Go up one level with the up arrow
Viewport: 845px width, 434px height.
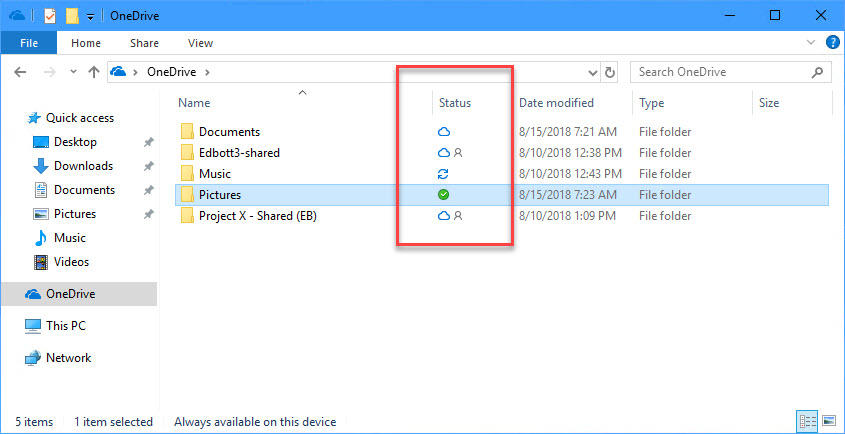pyautogui.click(x=94, y=72)
